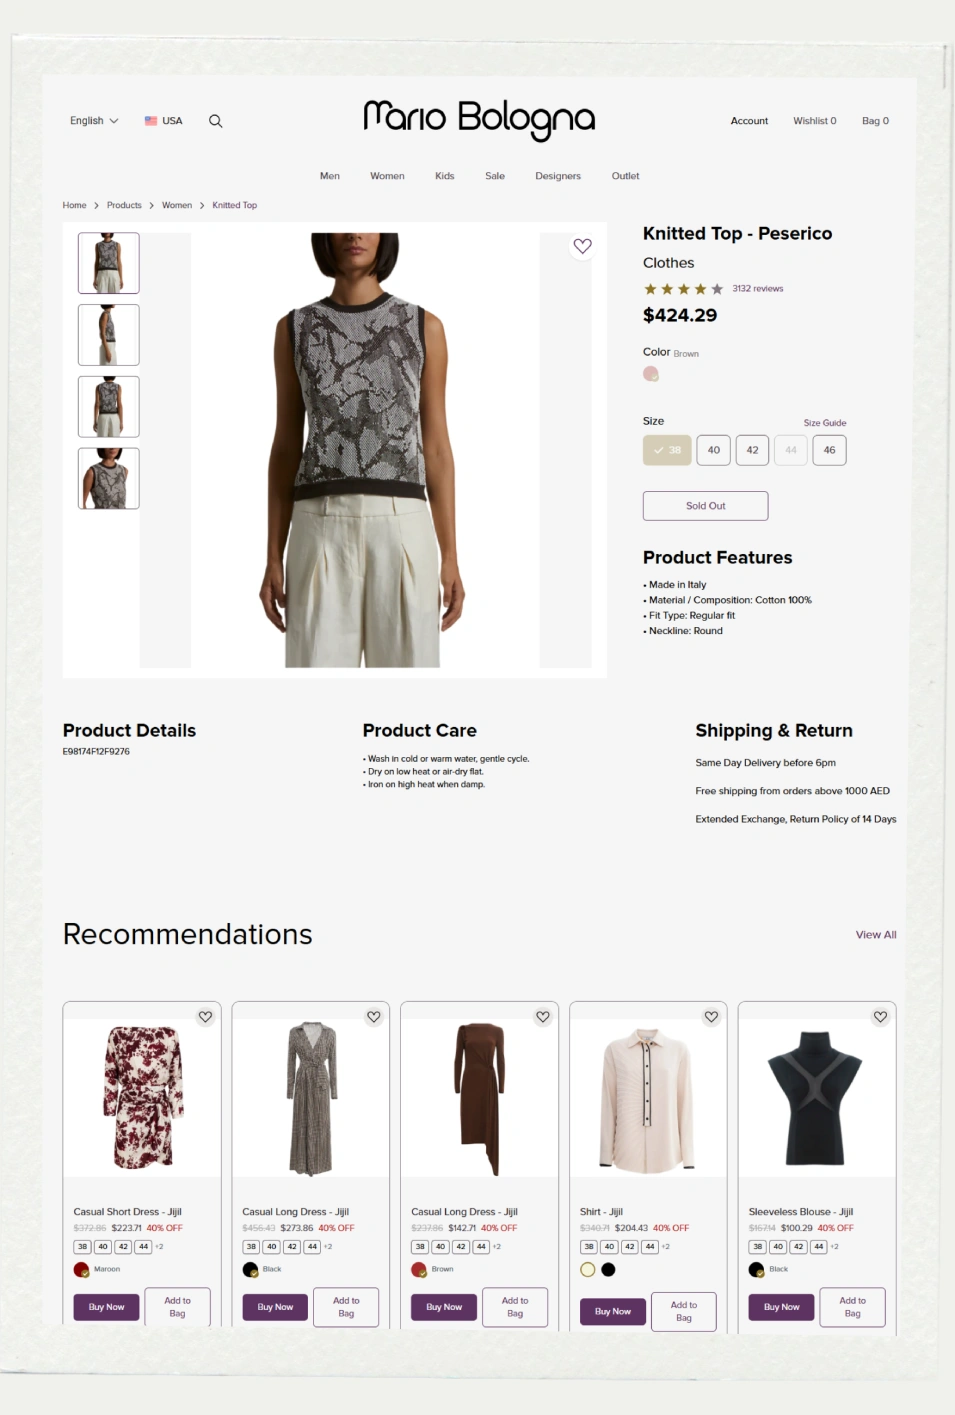Viewport: 955px width, 1415px height.
Task: Click the main product wishlist heart
Action: coord(582,246)
